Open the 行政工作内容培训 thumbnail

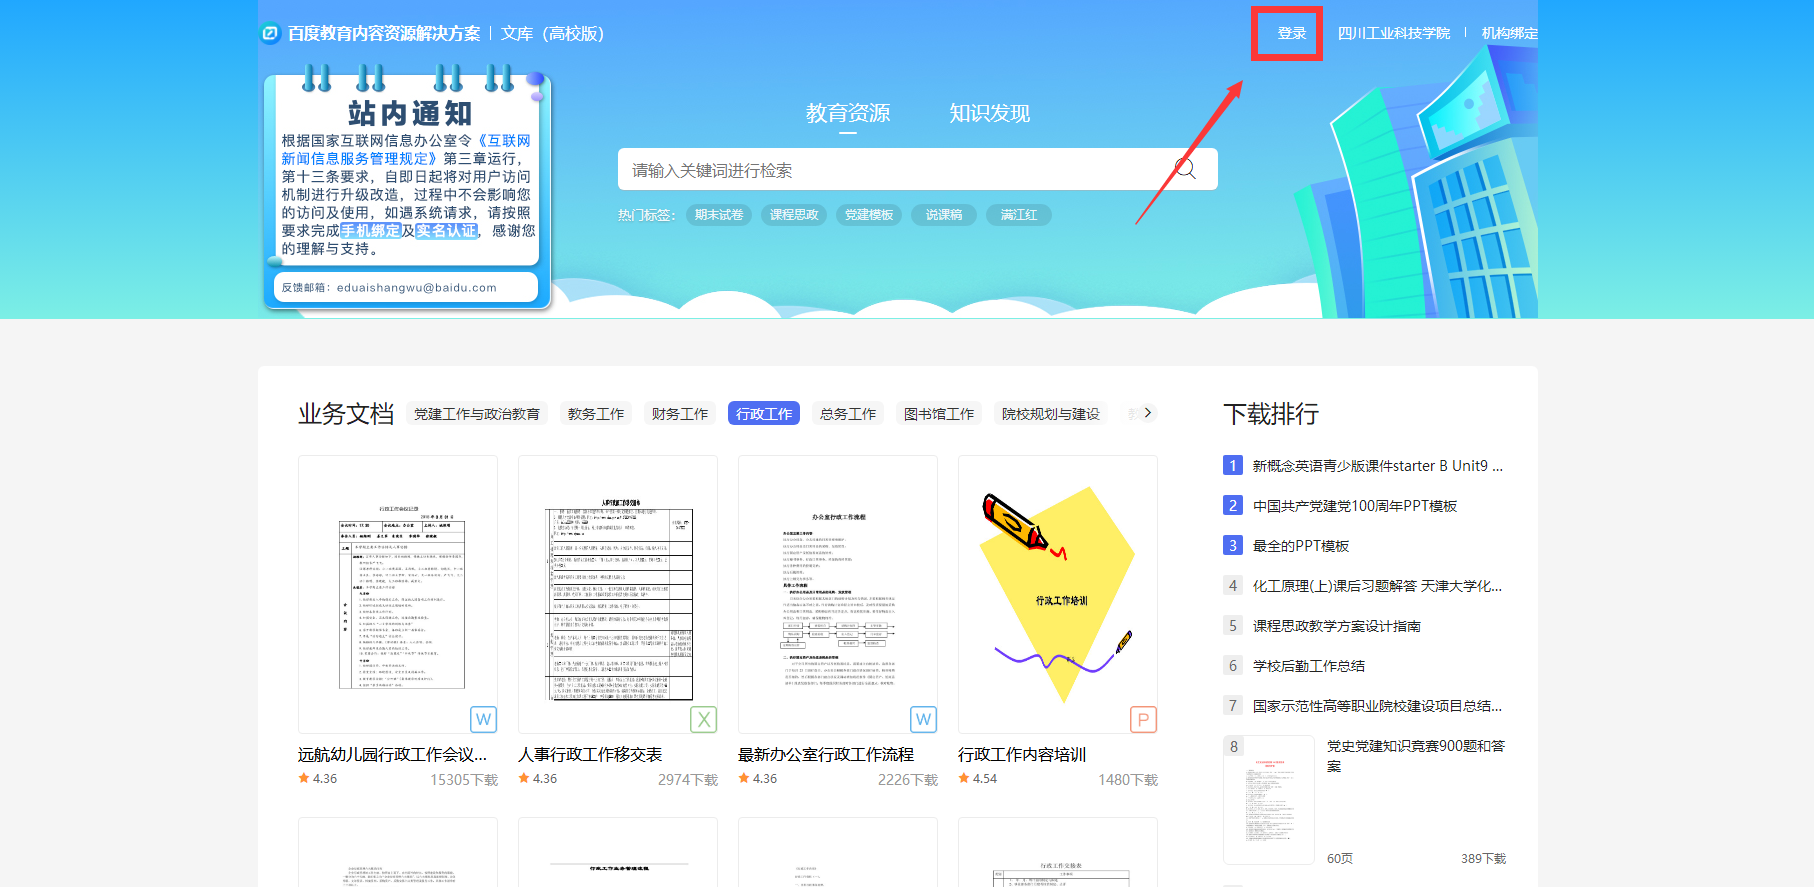pos(1057,594)
